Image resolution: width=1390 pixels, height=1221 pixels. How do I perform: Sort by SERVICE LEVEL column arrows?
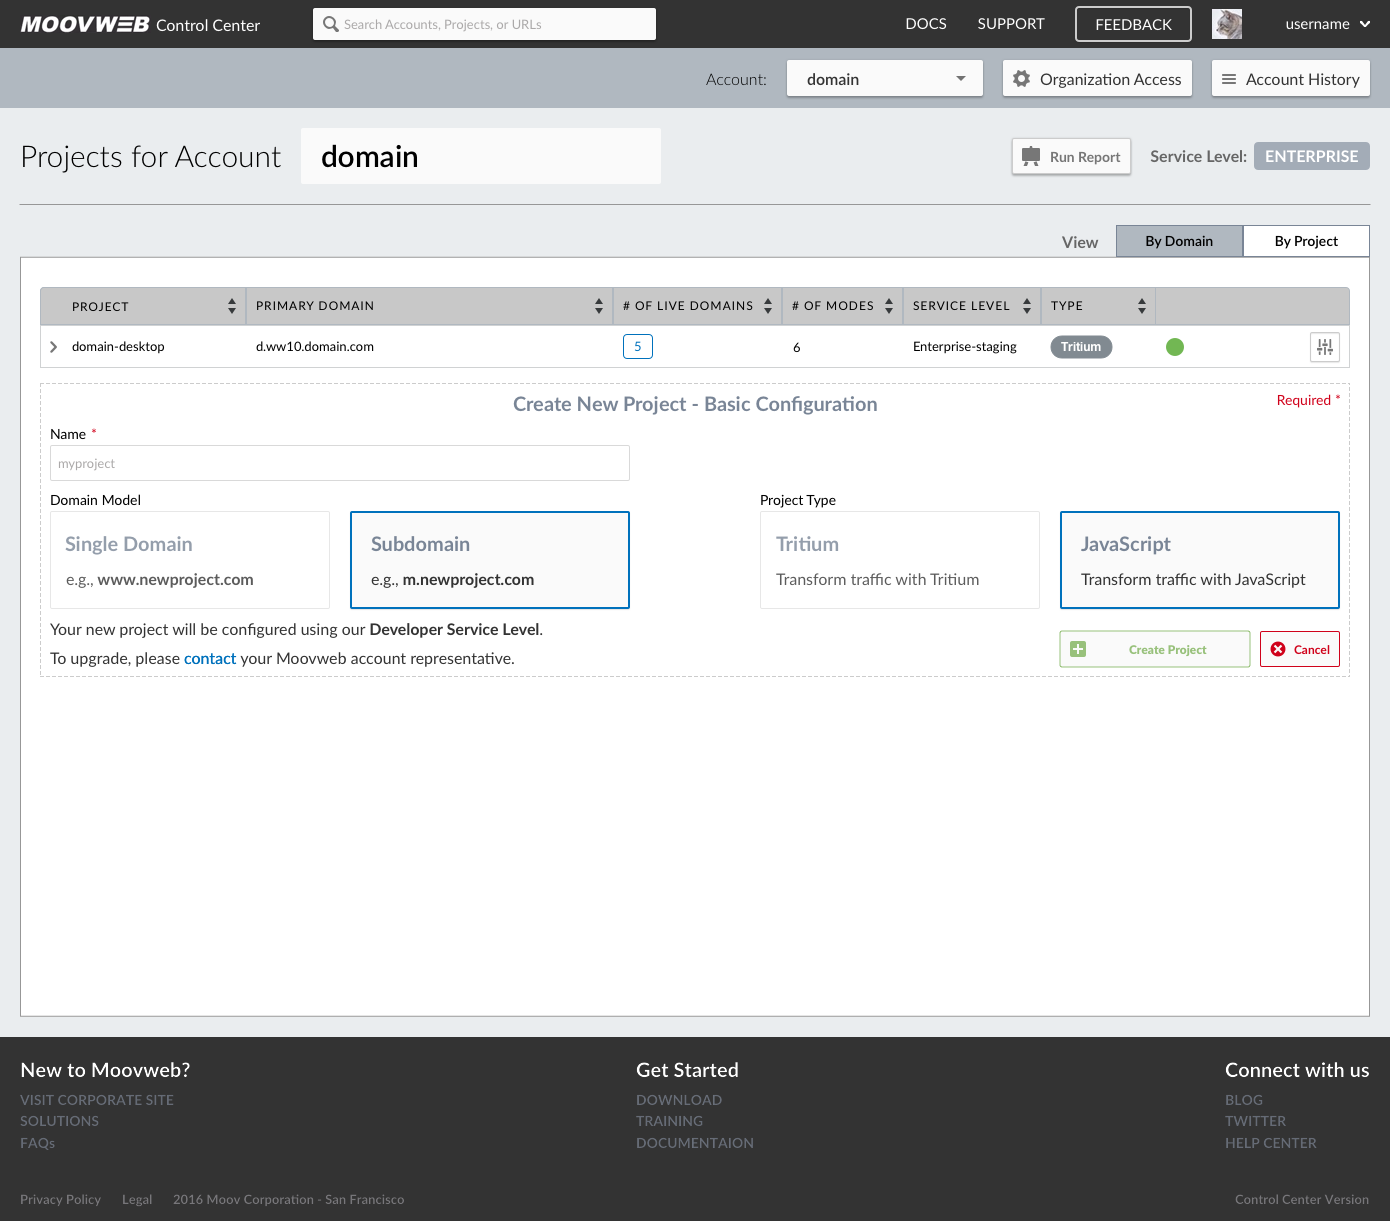pos(1027,306)
